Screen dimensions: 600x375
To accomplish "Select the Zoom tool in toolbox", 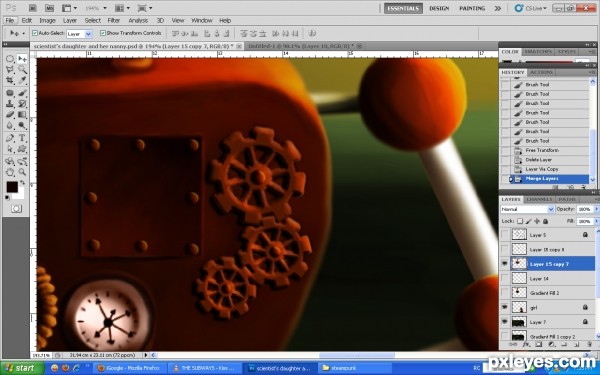I will (22, 172).
